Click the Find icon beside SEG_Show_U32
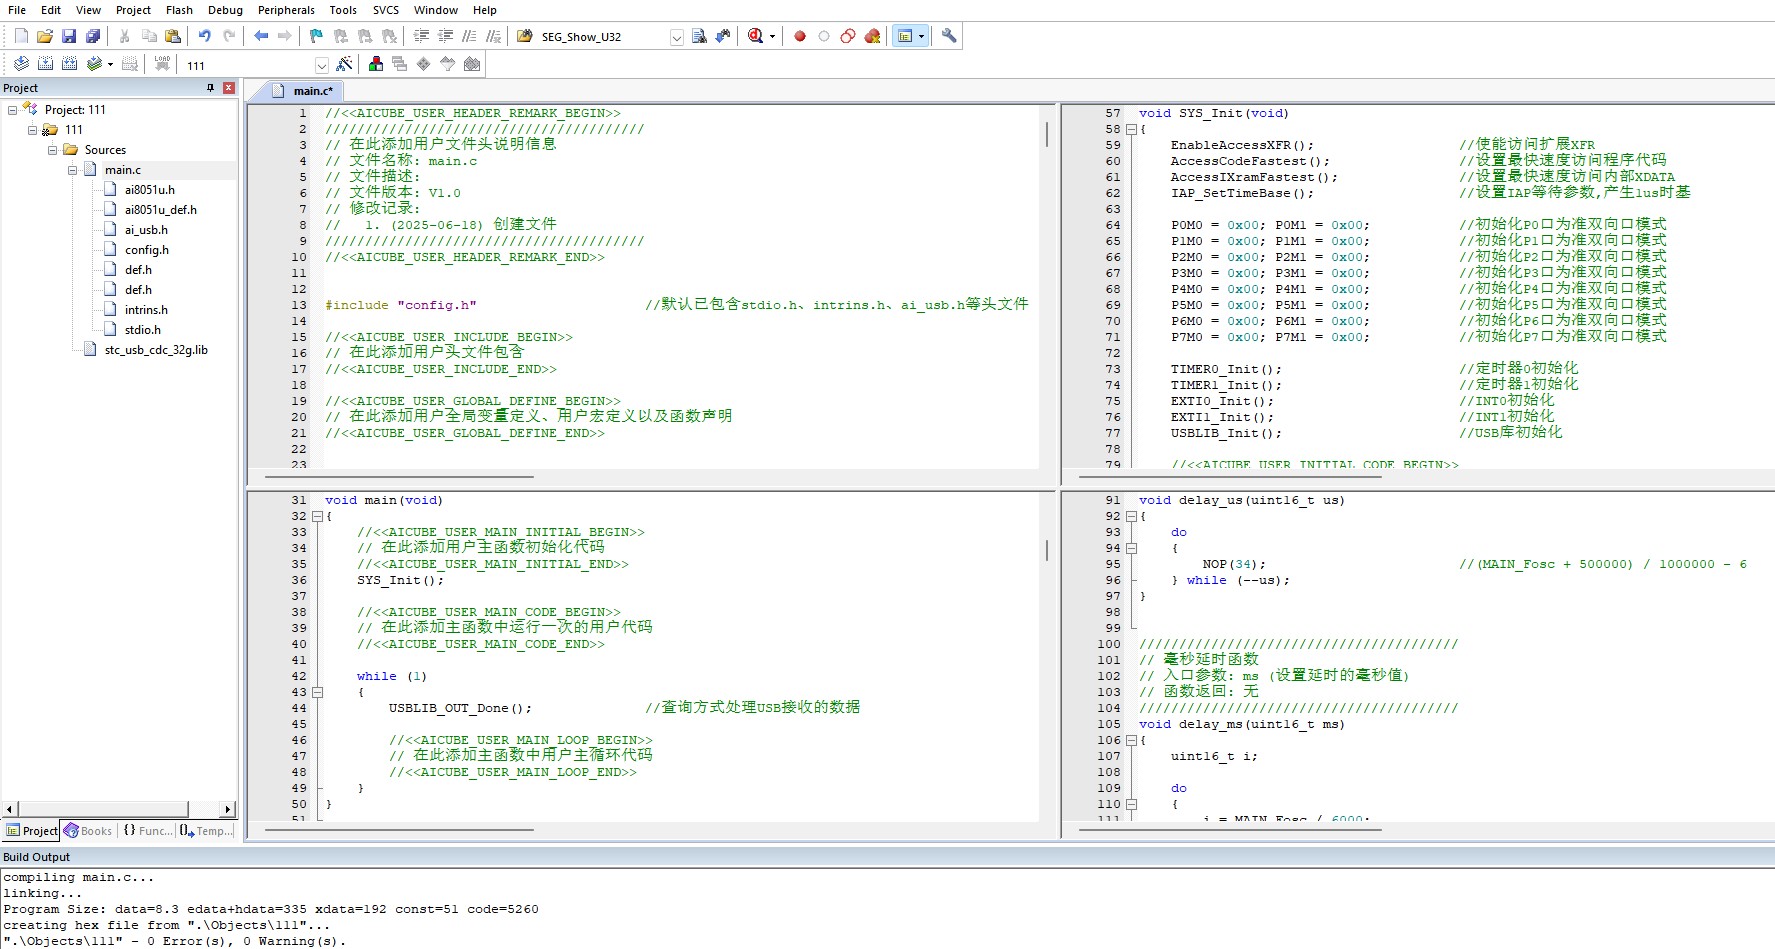1775x949 pixels. tap(699, 36)
